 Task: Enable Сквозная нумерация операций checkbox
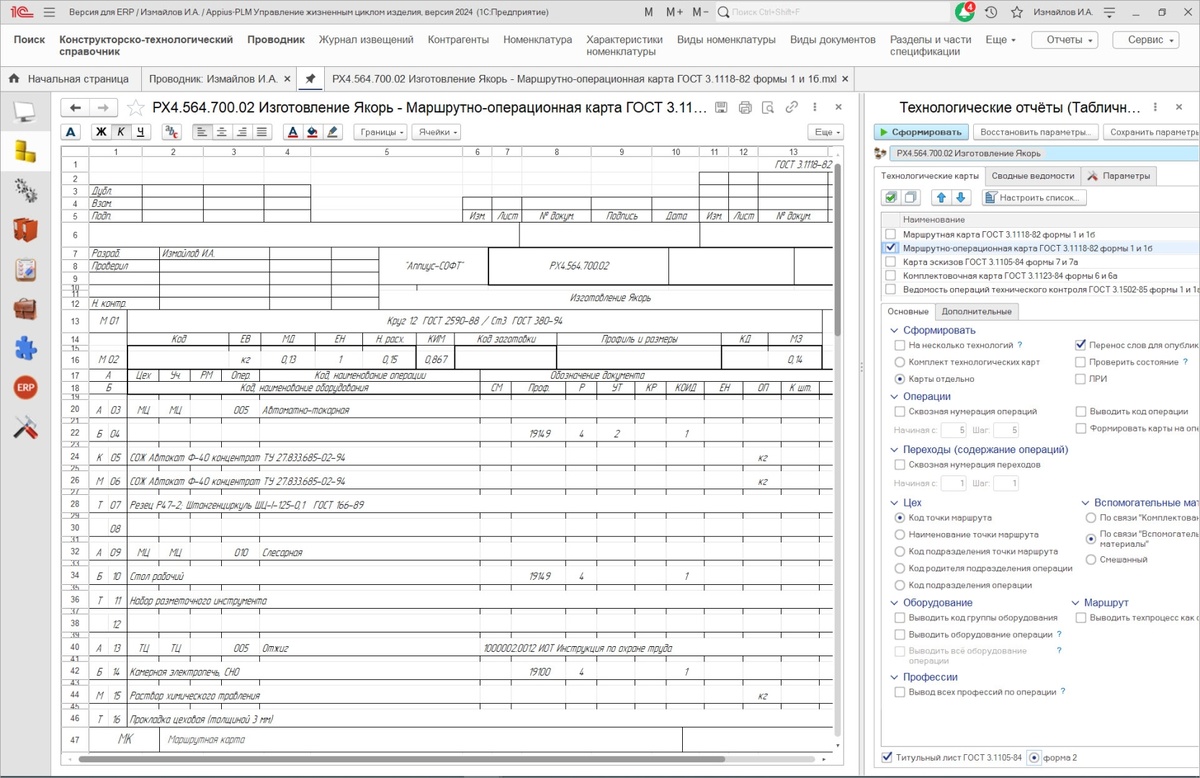pyautogui.click(x=900, y=411)
